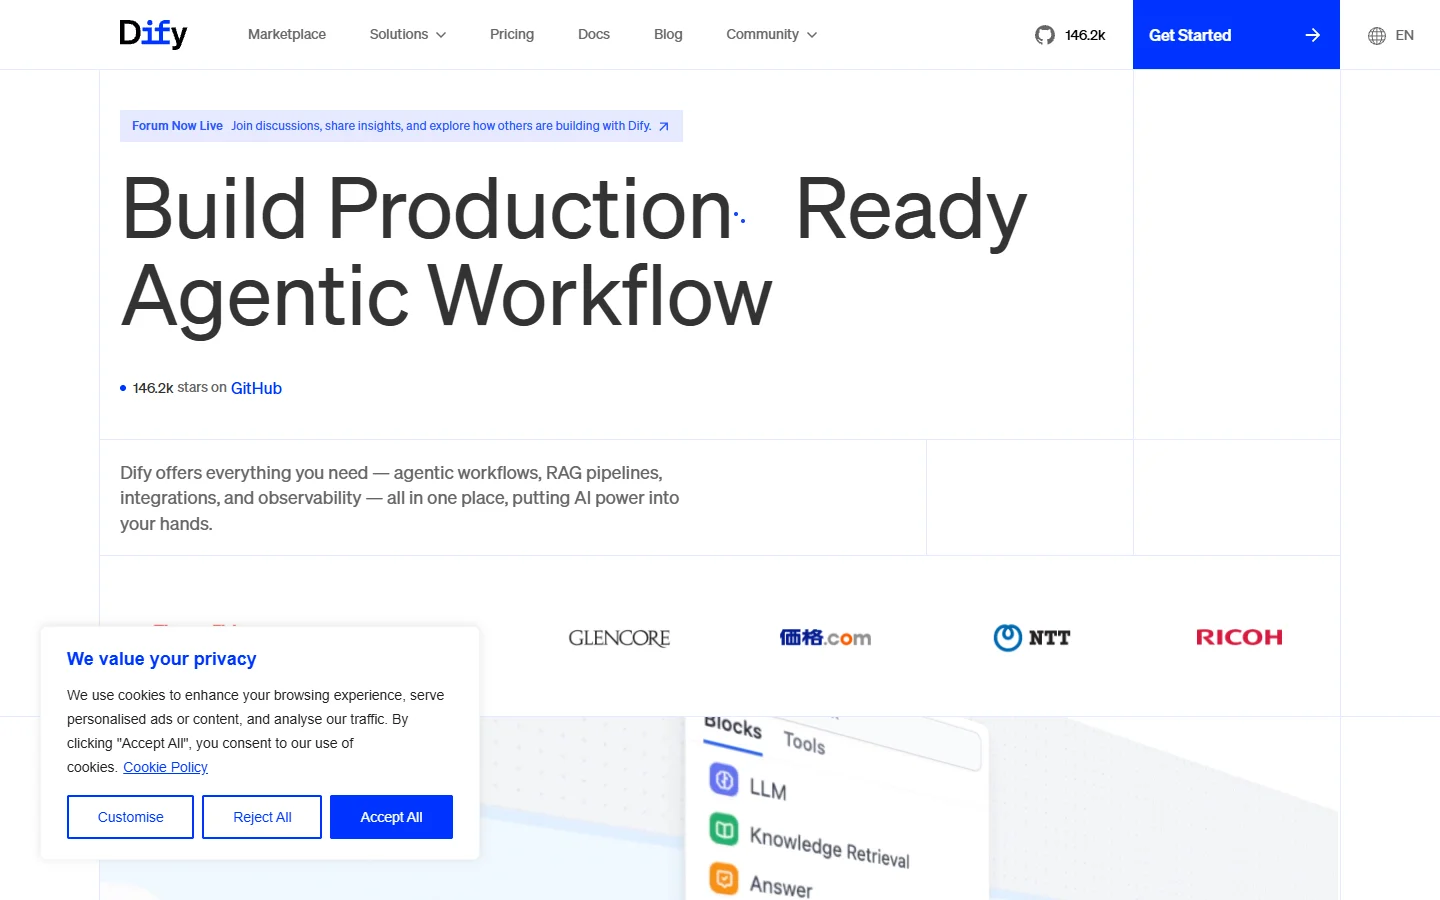This screenshot has width=1440, height=900.
Task: Click the globe language icon
Action: 1377,35
